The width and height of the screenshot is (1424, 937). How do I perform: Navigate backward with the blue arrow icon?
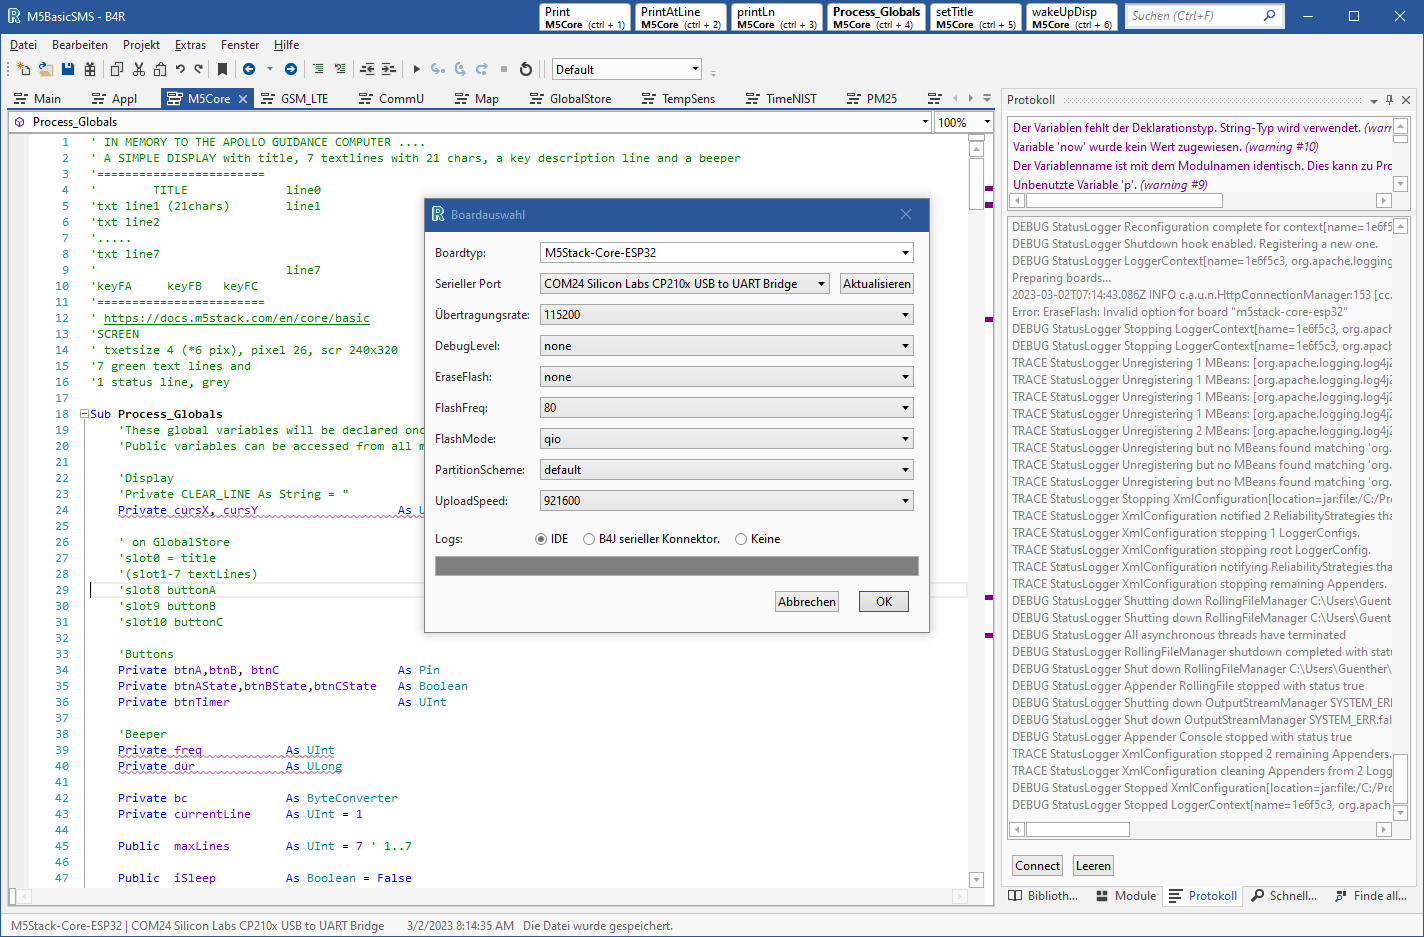pos(249,69)
